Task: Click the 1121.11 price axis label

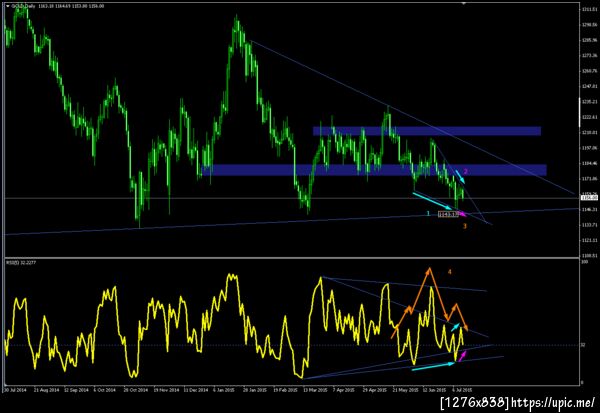Action: [589, 240]
